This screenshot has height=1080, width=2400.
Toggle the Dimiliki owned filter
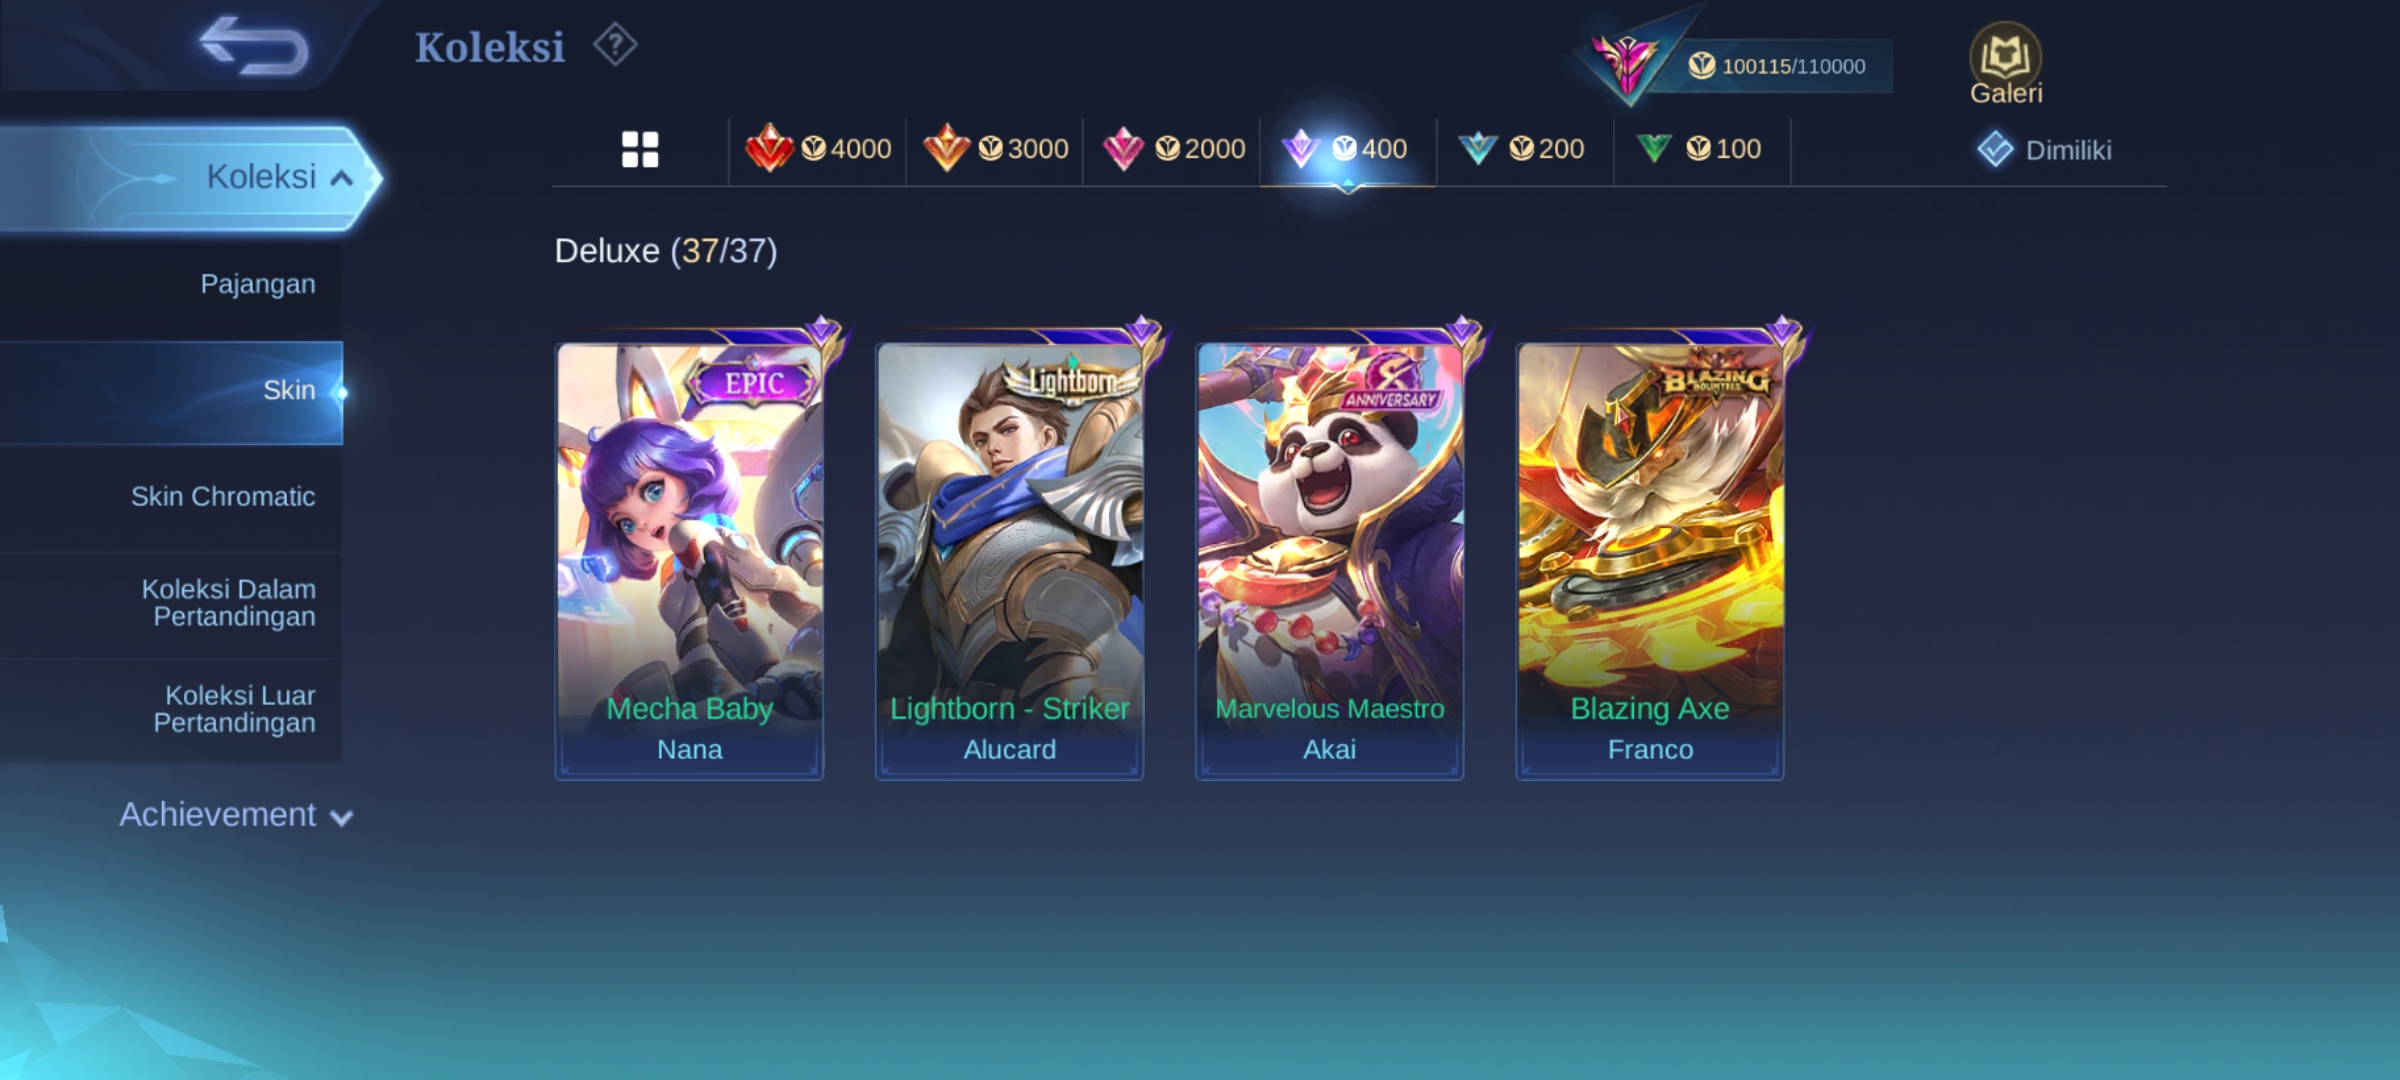click(x=2044, y=150)
